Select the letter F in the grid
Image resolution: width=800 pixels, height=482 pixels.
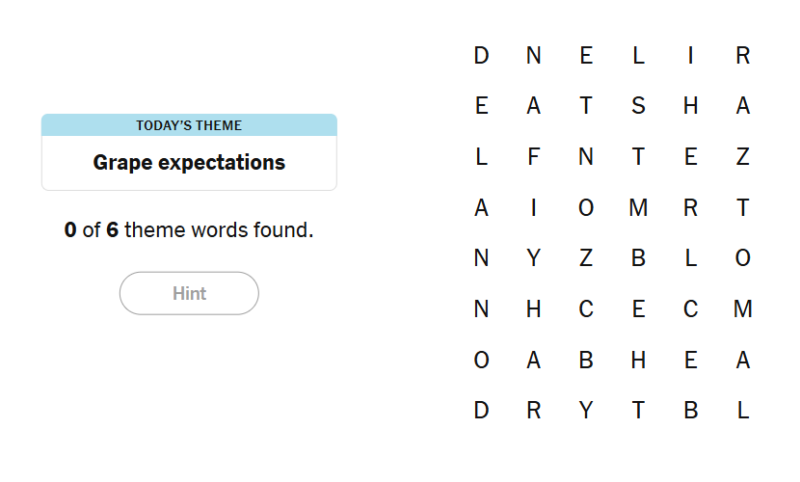click(533, 157)
